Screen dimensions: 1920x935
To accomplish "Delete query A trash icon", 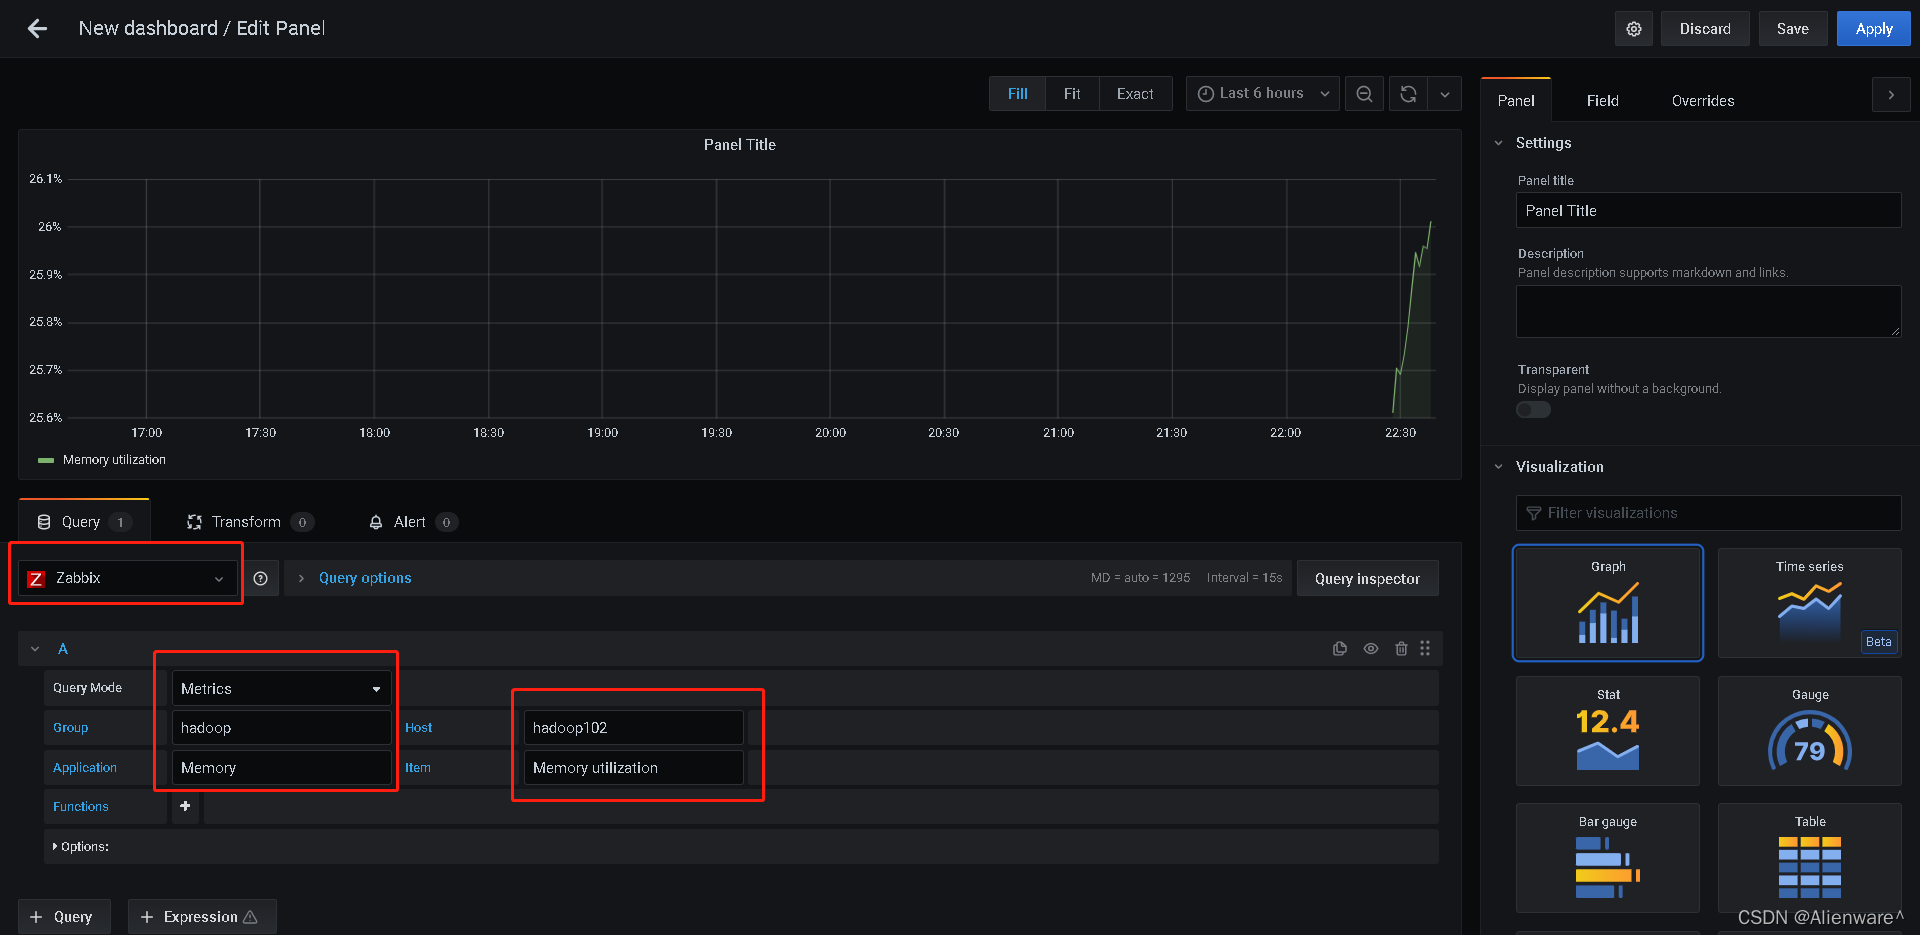I will pos(1401,649).
